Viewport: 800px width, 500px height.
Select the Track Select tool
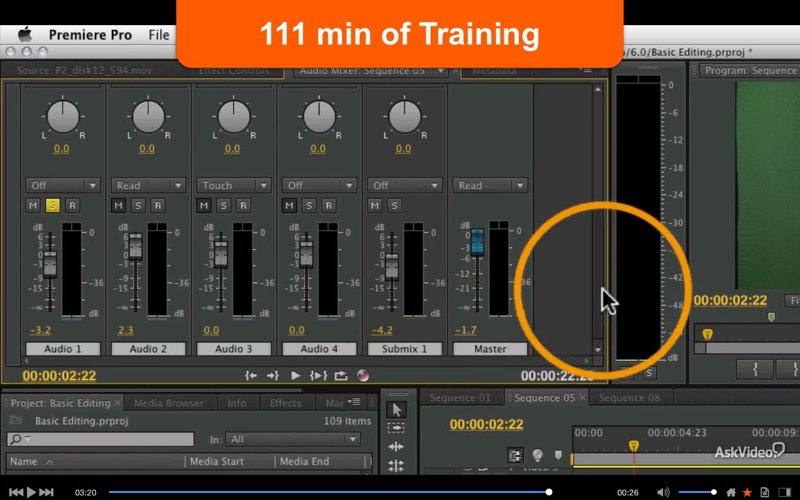coord(396,428)
